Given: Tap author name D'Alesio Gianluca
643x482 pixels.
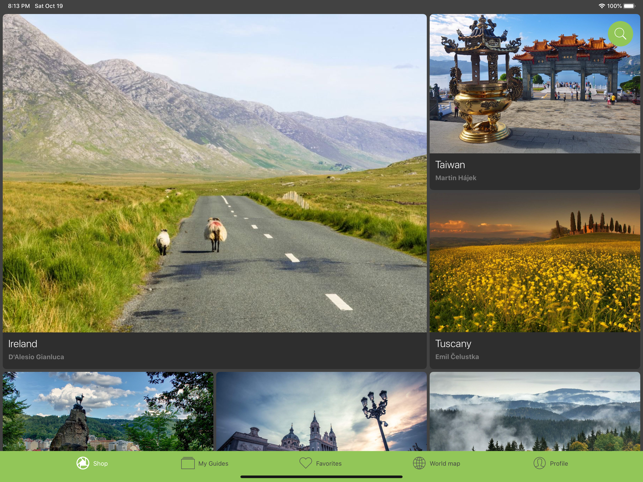Looking at the screenshot, I should (36, 357).
